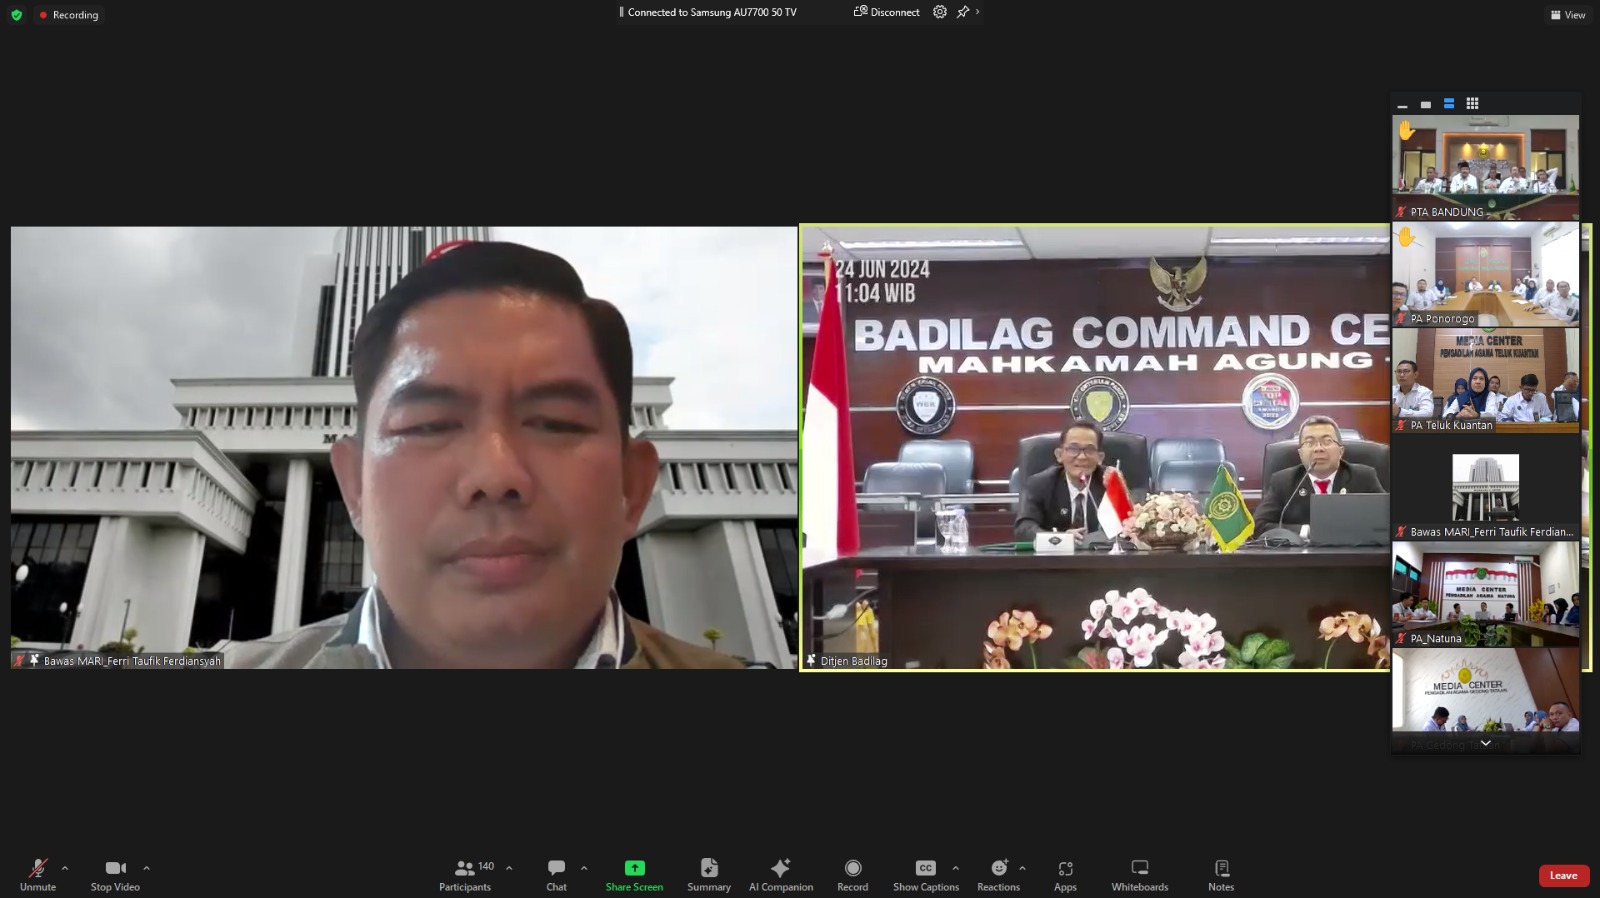This screenshot has width=1600, height=898.
Task: Open the Chat panel
Action: pos(556,874)
